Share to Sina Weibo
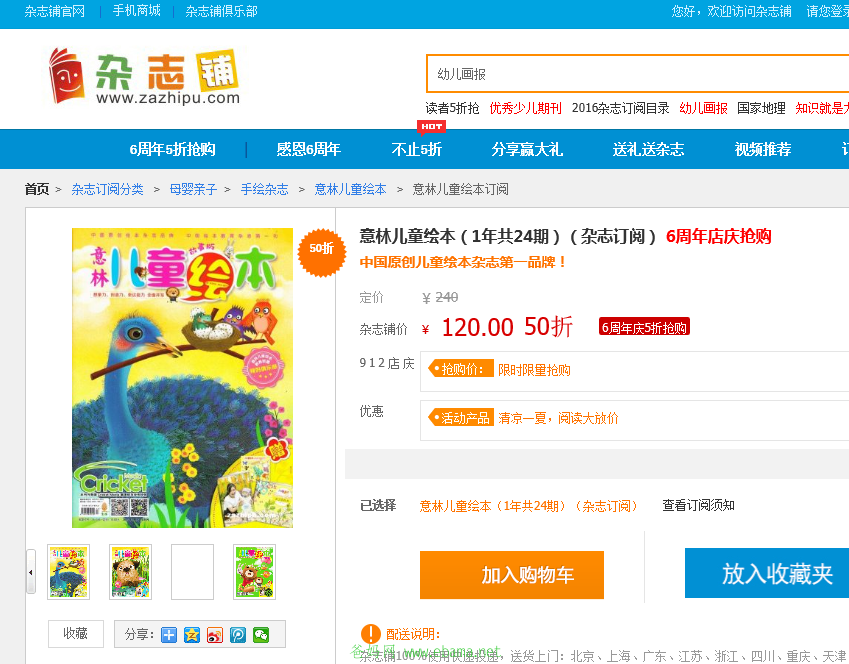This screenshot has width=849, height=664. 215,635
